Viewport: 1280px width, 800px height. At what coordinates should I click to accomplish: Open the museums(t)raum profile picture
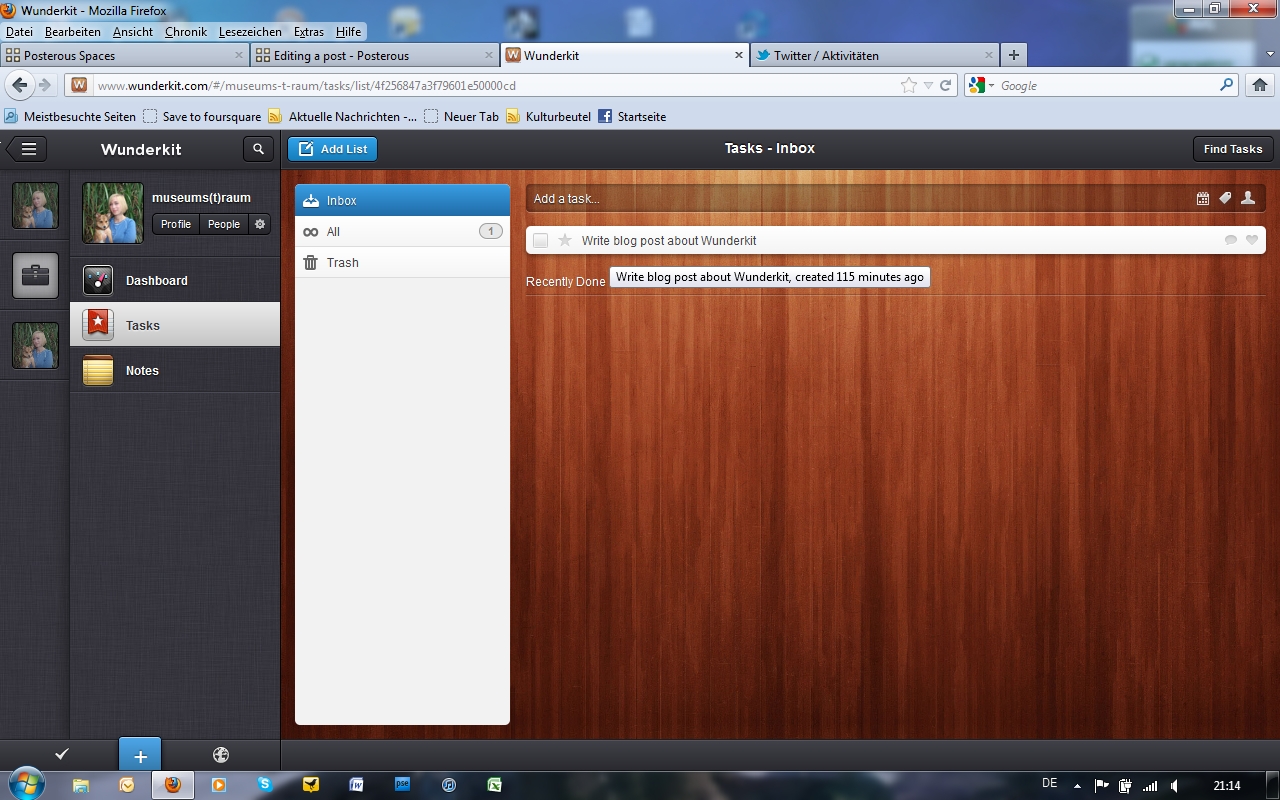pyautogui.click(x=112, y=212)
